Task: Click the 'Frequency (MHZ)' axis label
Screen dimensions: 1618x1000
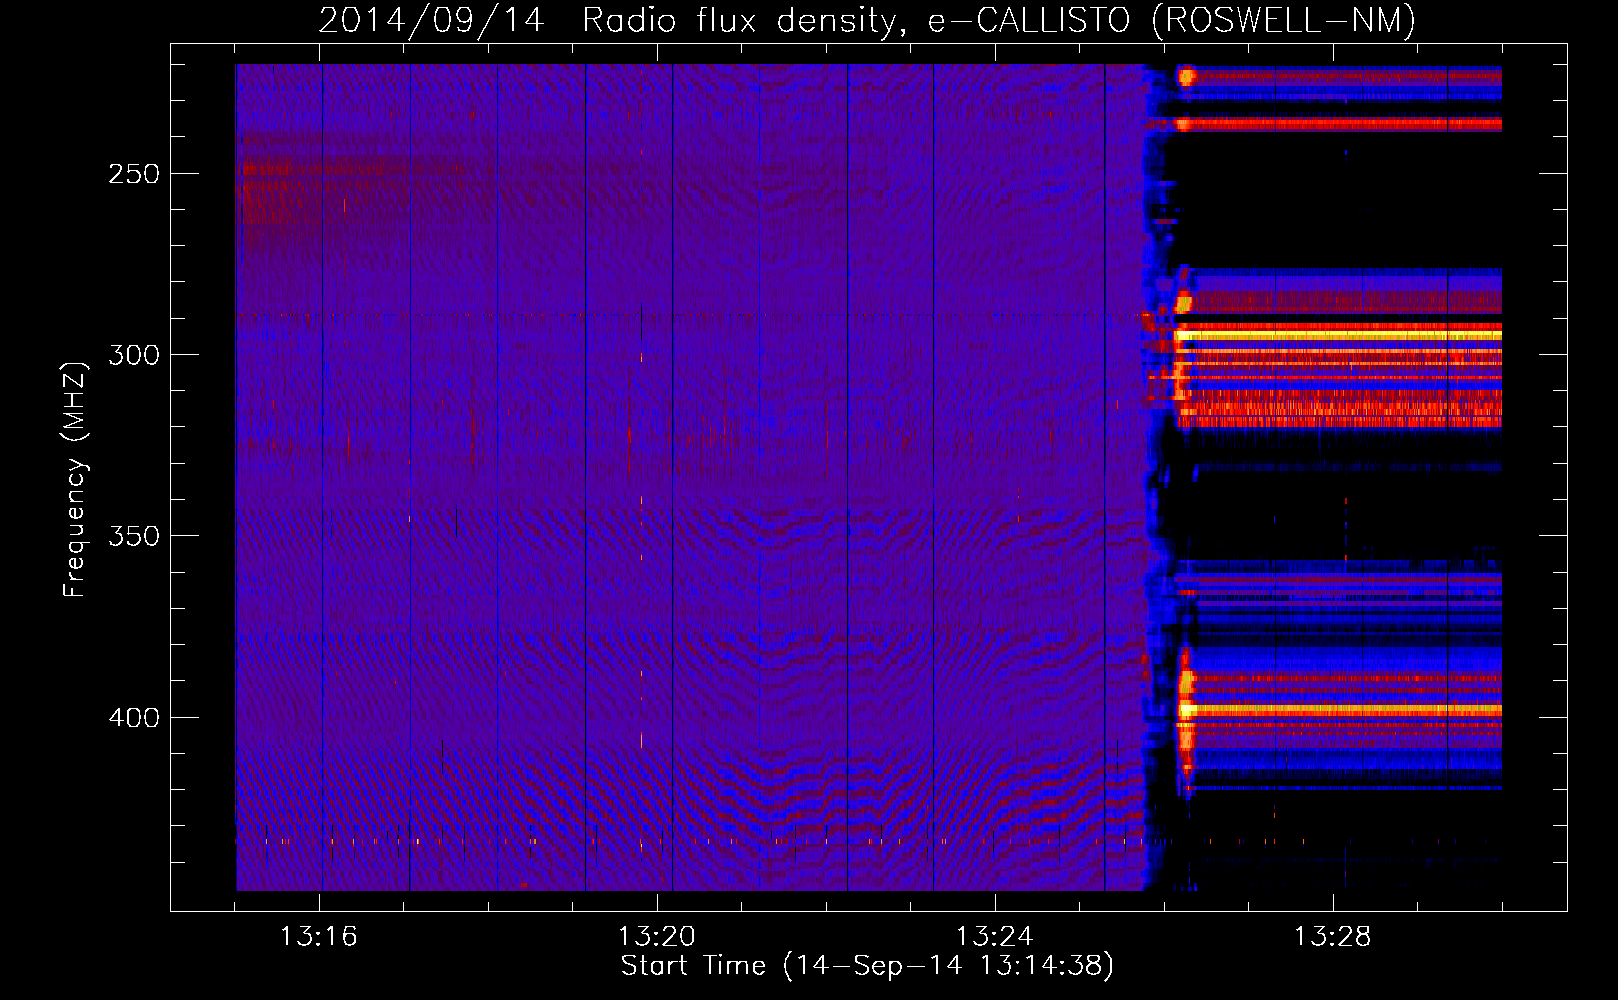Action: tap(75, 480)
